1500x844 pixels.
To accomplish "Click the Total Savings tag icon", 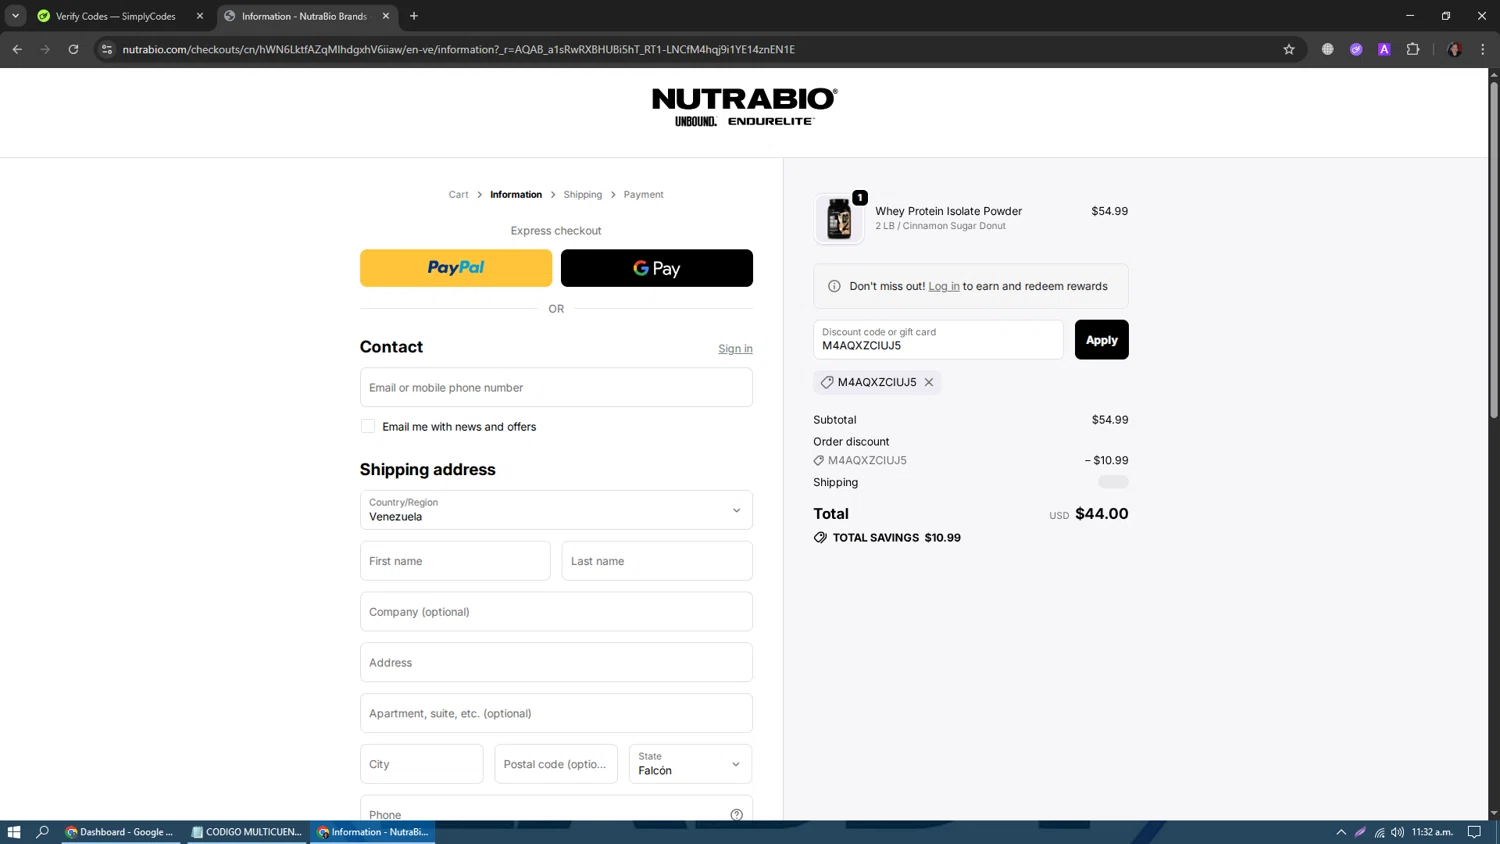I will pyautogui.click(x=820, y=538).
